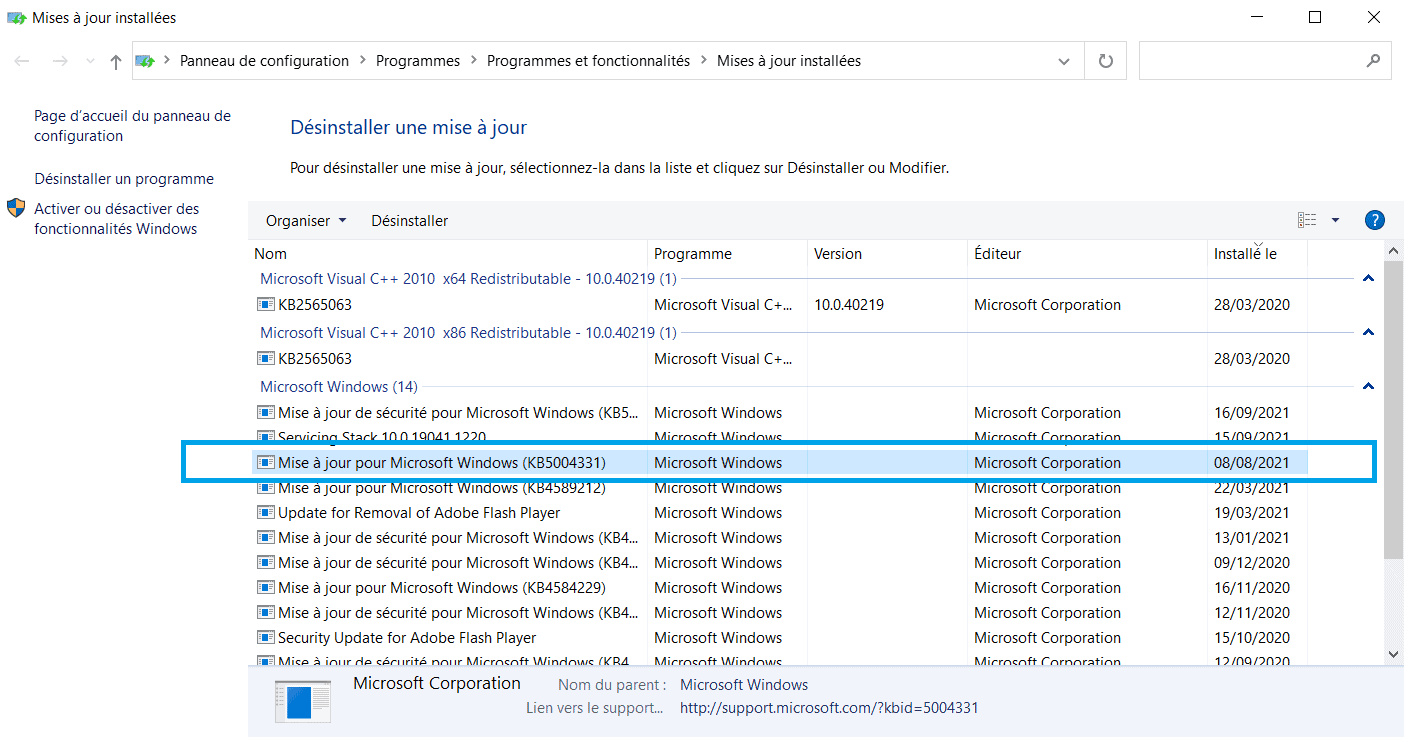This screenshot has width=1404, height=737.
Task: Sort by the Éditeur column header
Action: pyautogui.click(x=1087, y=254)
